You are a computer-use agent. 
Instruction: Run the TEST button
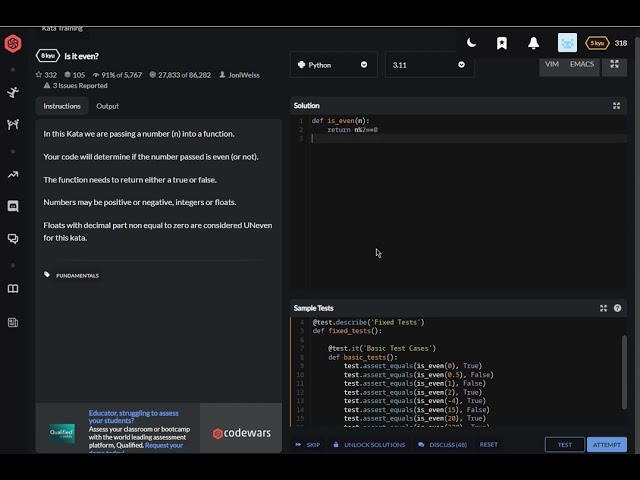click(565, 444)
